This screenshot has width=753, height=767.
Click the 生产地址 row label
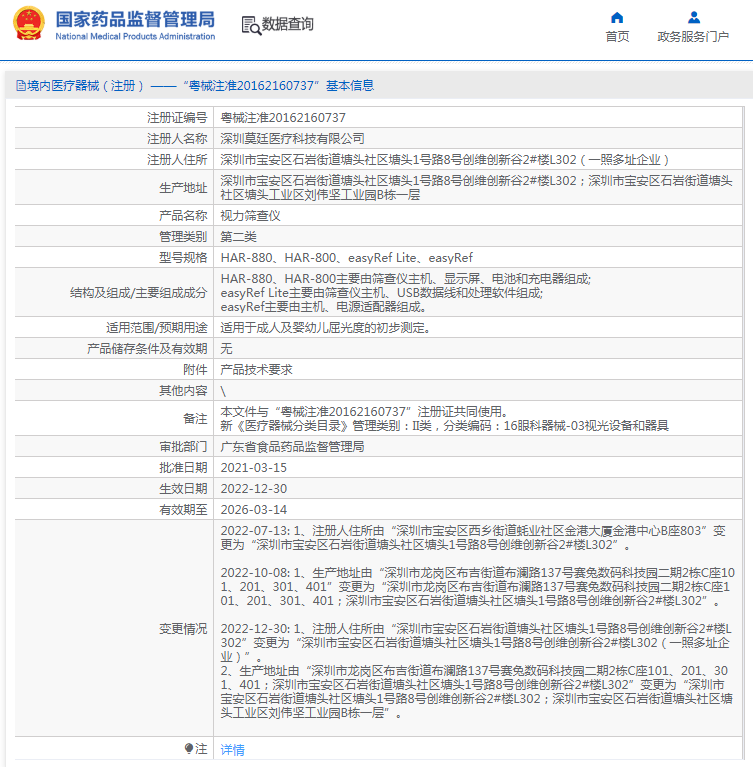point(183,188)
